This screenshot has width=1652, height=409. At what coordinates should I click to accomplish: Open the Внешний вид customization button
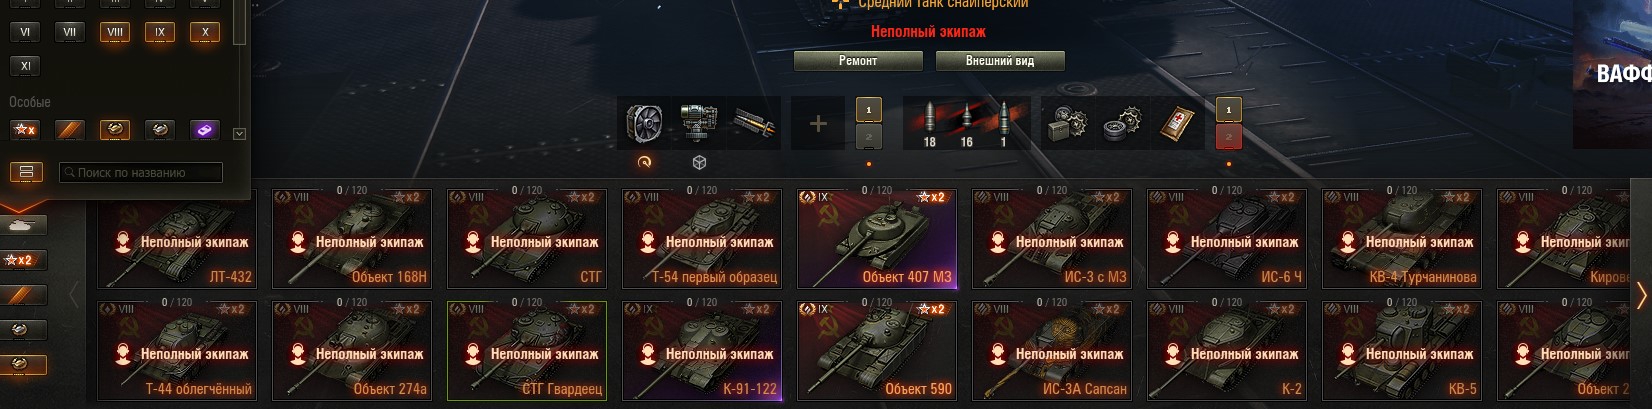click(1000, 61)
